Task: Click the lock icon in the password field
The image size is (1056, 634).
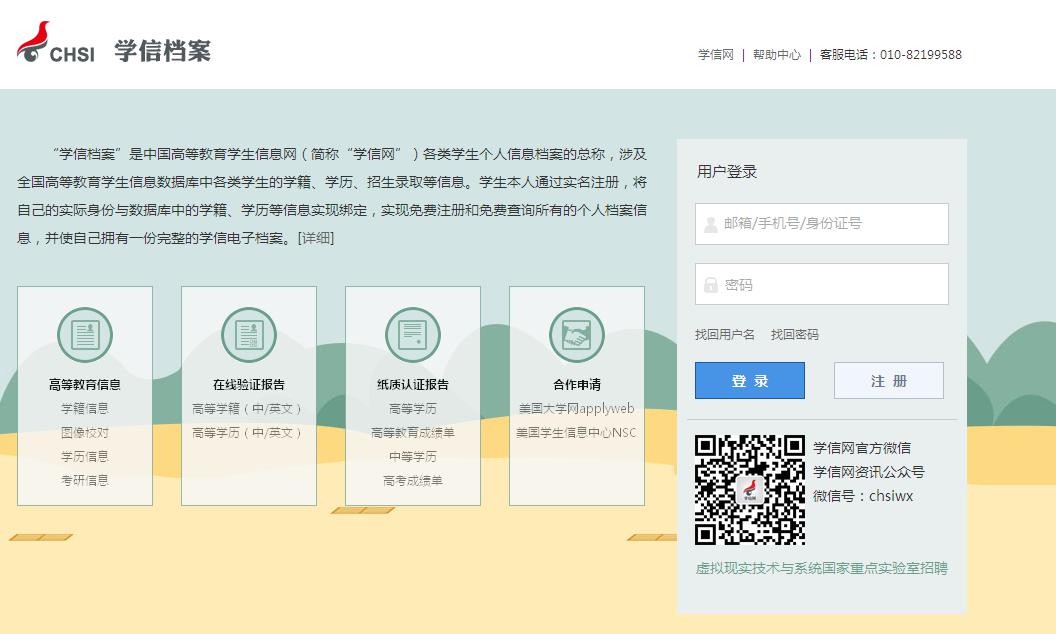Action: tap(711, 284)
